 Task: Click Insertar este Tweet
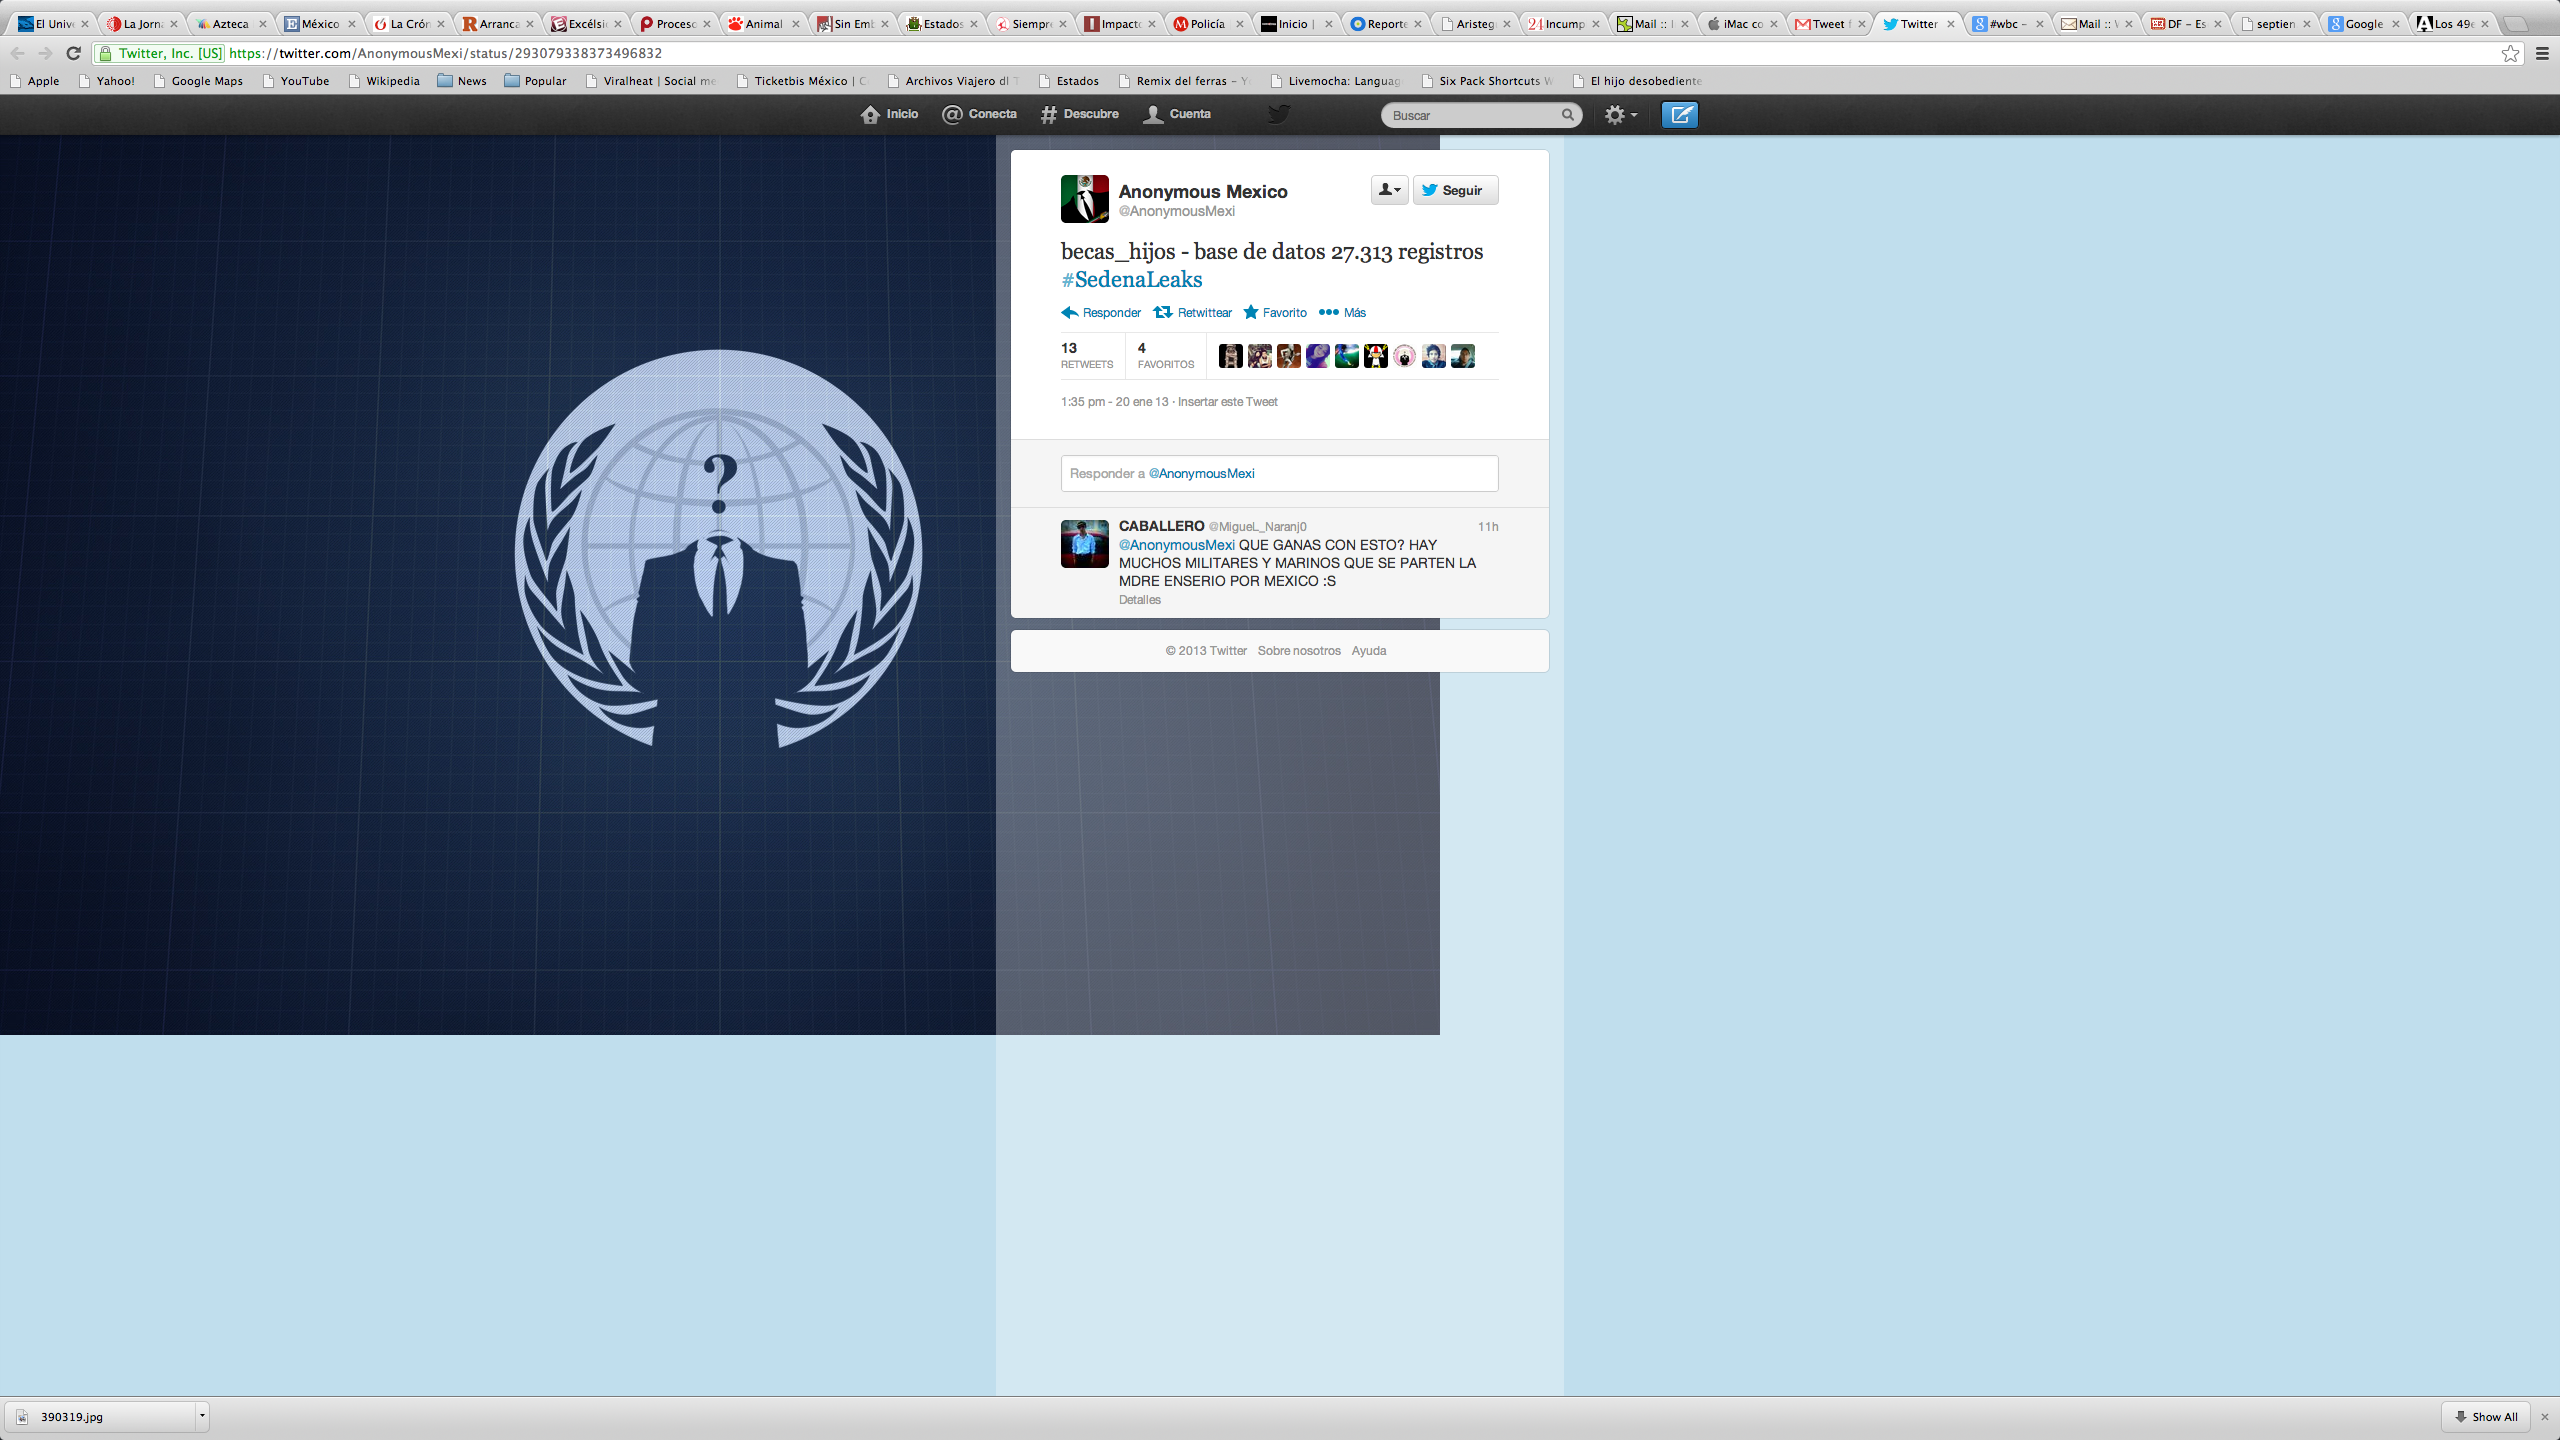pyautogui.click(x=1227, y=402)
